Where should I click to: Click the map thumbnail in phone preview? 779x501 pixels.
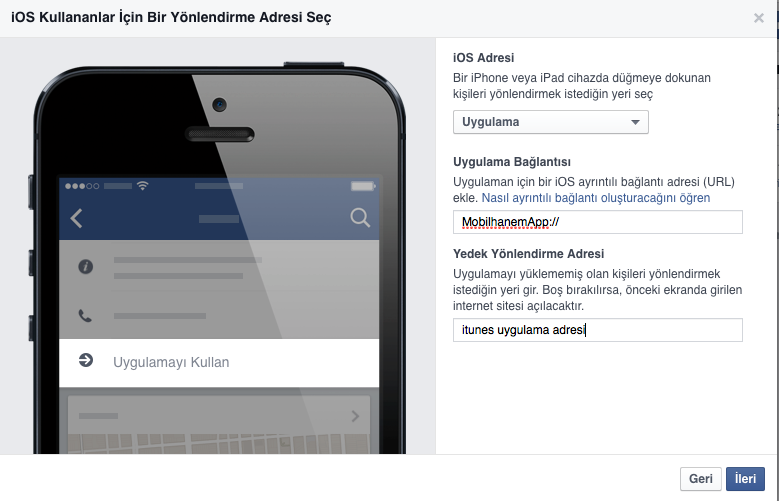219,443
